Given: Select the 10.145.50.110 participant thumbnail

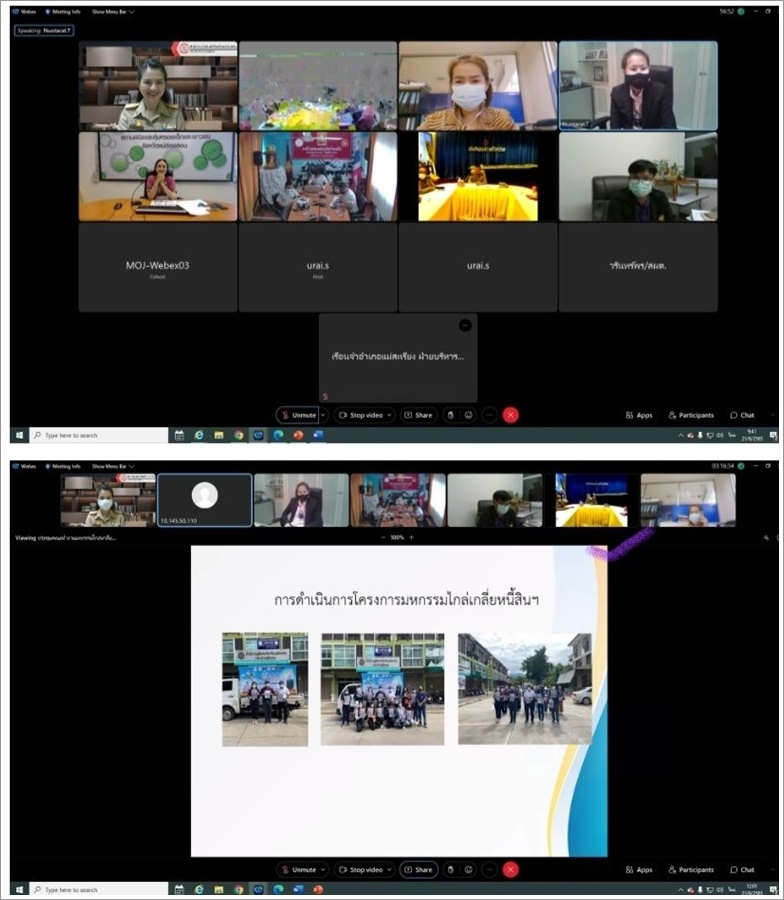Looking at the screenshot, I should (x=204, y=500).
